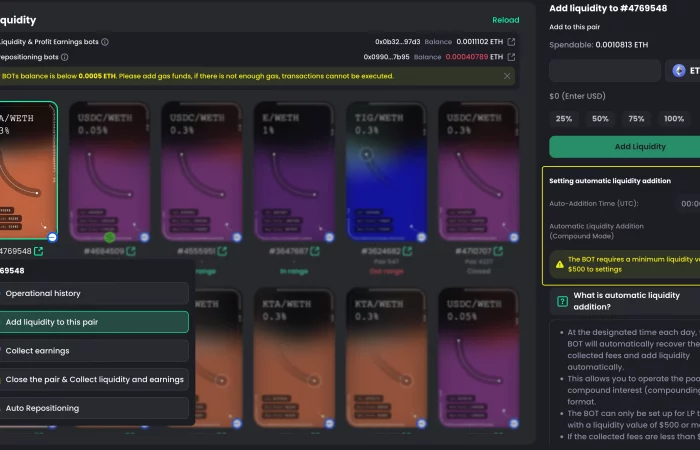
Task: Click the Spendable: 0.0010813 ETH text
Action: [x=599, y=45]
